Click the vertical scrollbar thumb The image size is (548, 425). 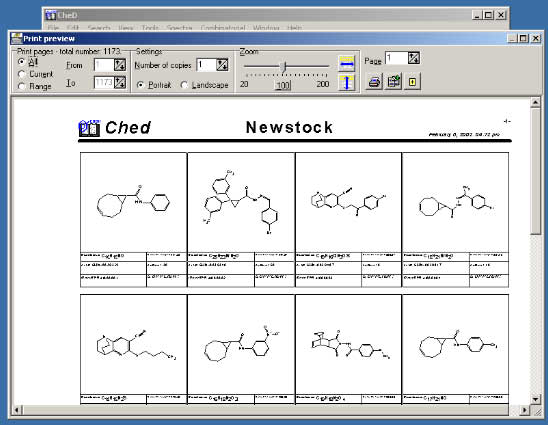535,171
